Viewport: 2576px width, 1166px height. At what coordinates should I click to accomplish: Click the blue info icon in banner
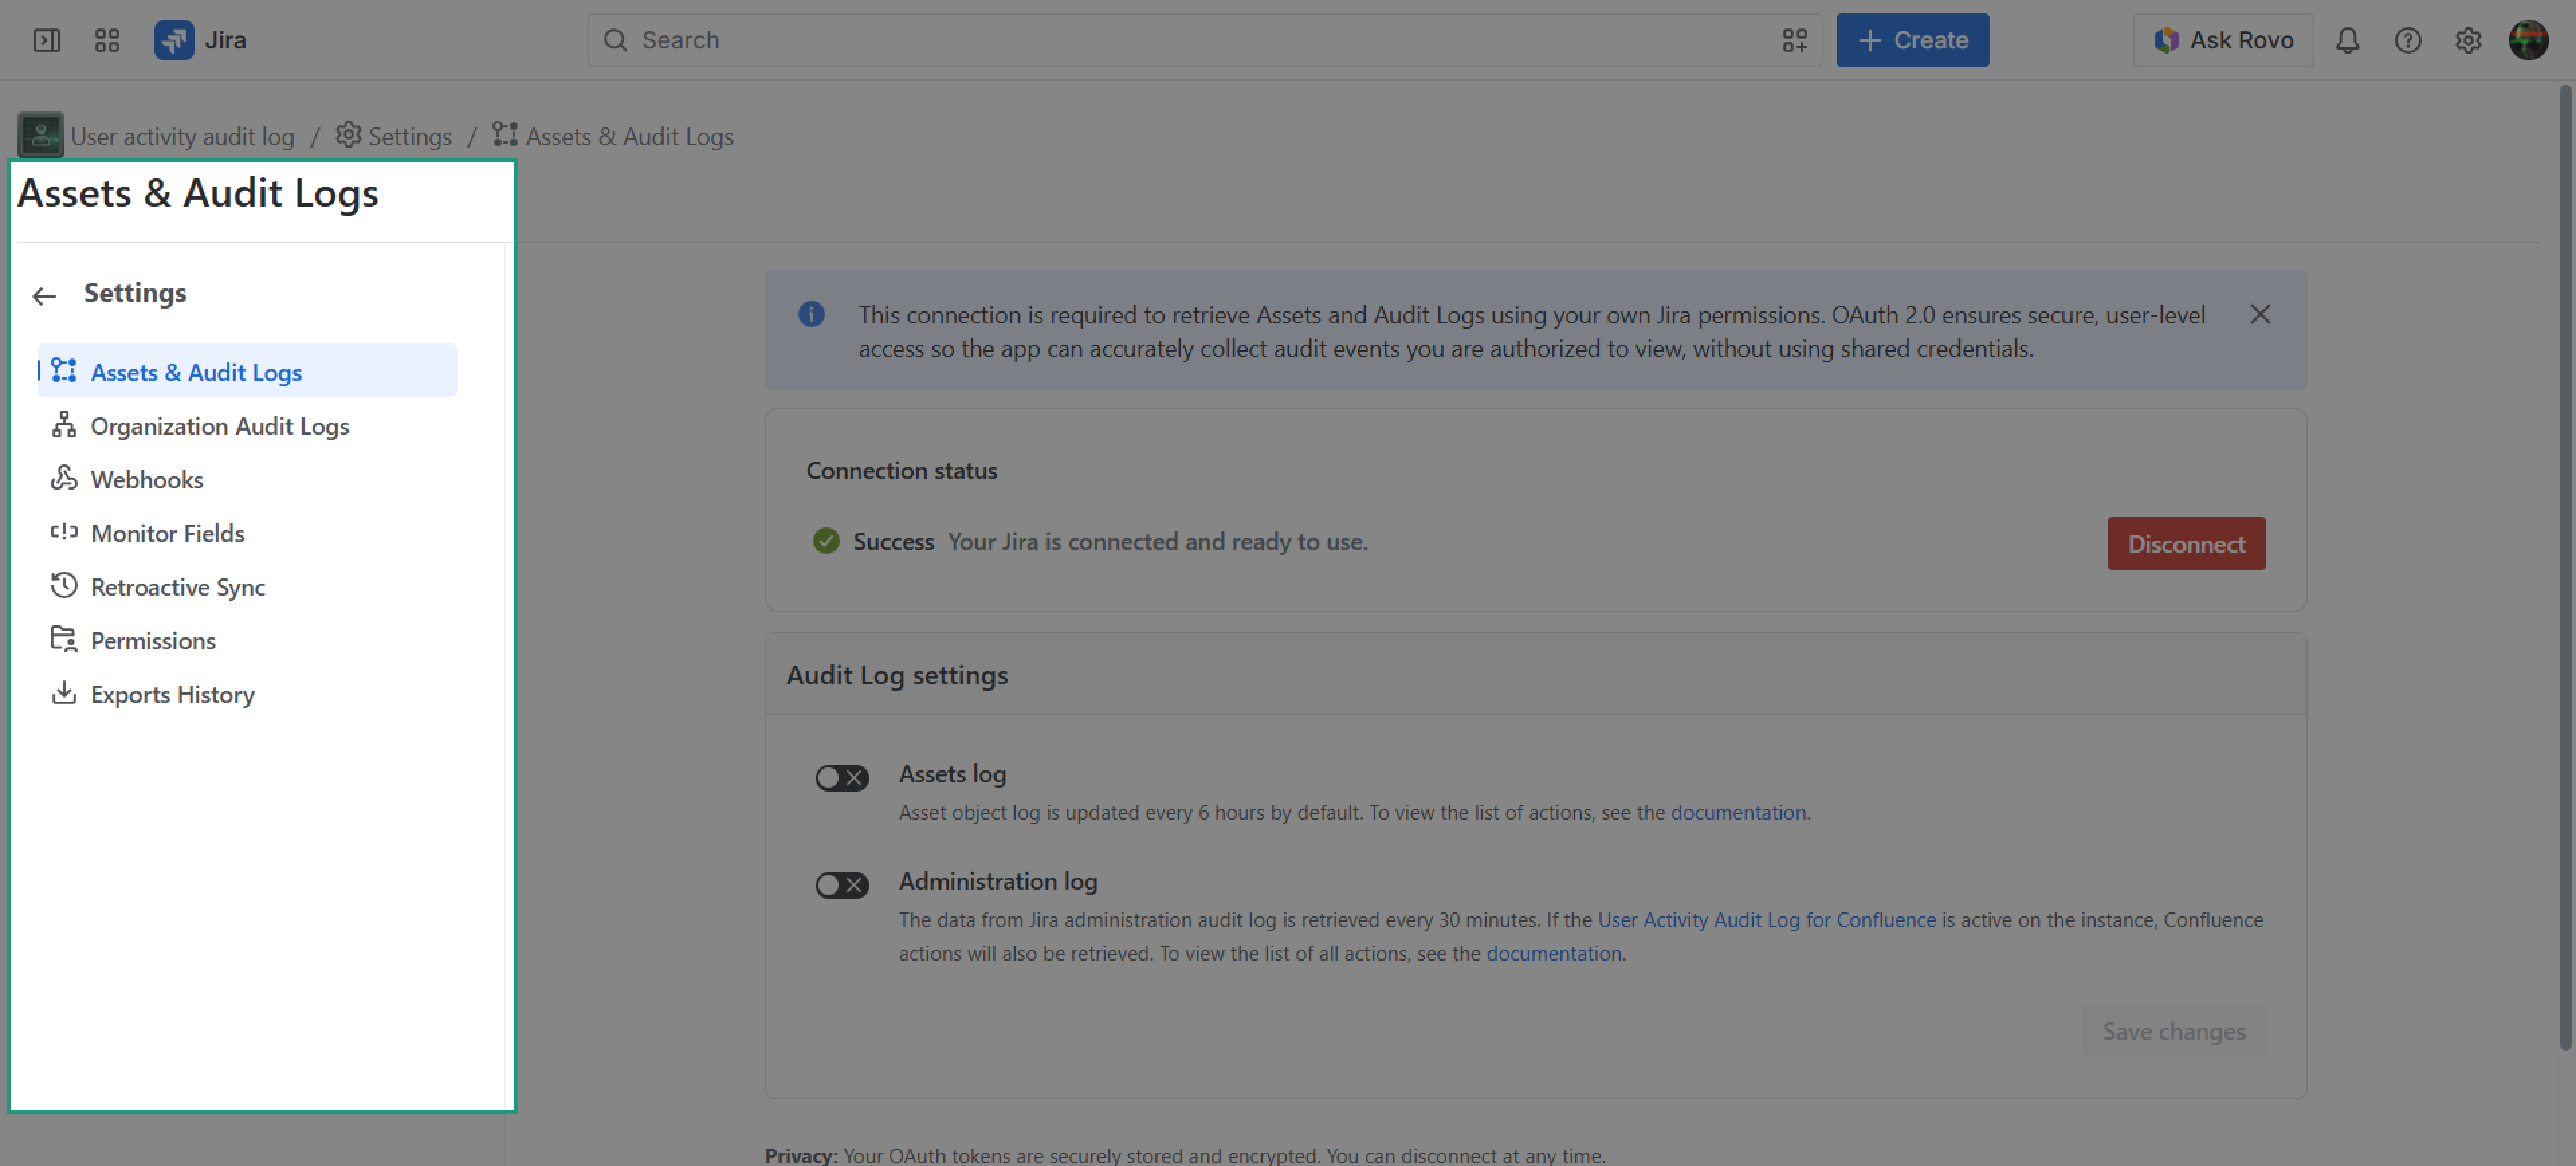[x=811, y=314]
